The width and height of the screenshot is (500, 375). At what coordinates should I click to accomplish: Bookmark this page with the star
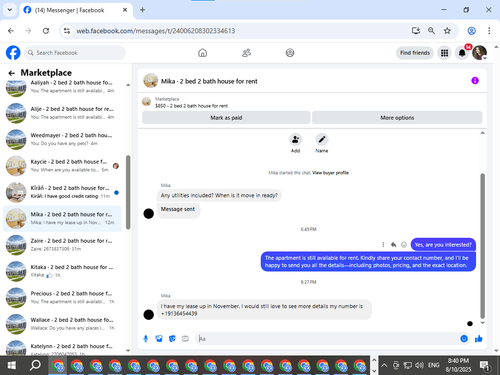[447, 31]
